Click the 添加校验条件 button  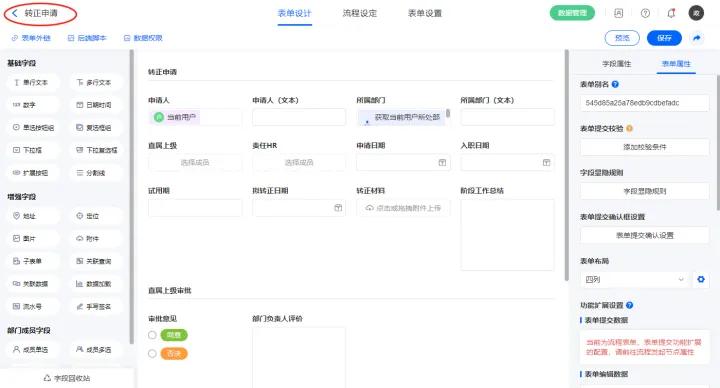(x=645, y=147)
